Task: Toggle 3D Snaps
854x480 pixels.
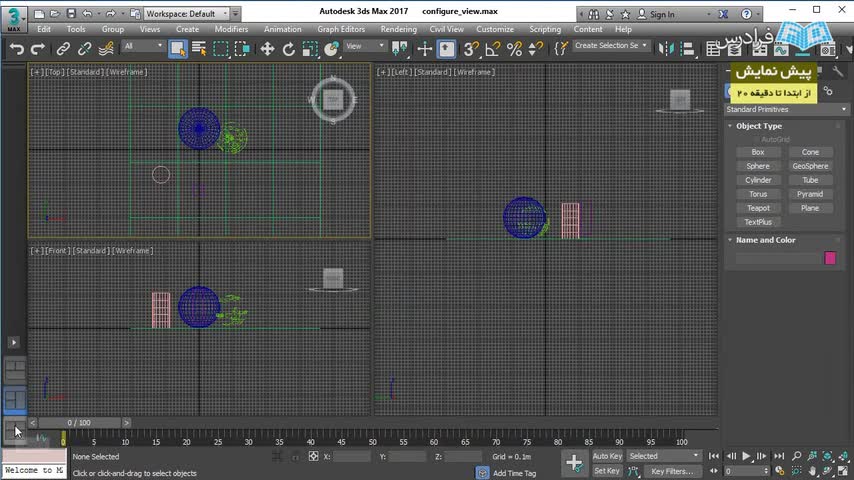Action: pyautogui.click(x=471, y=50)
